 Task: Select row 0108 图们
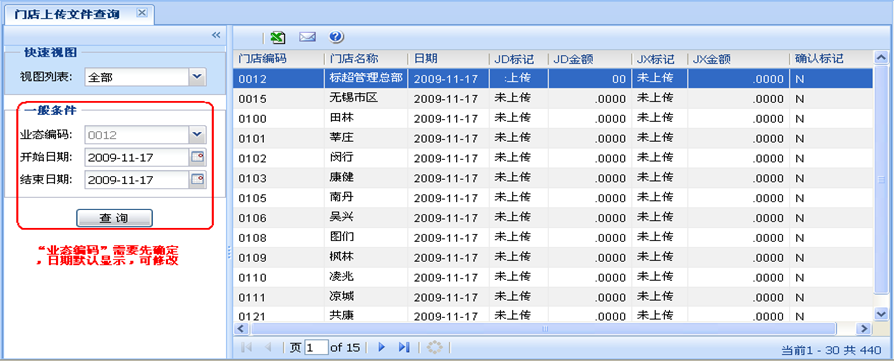[x=553, y=238]
